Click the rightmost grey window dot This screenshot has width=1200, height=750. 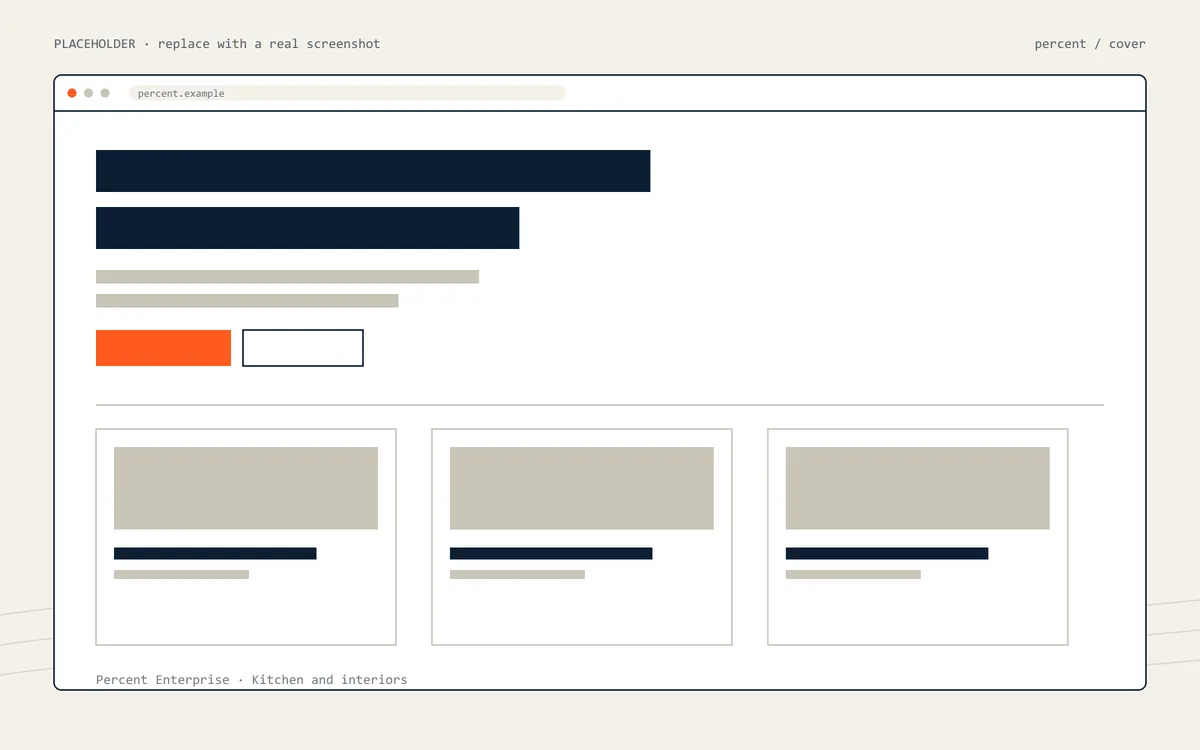tap(105, 93)
